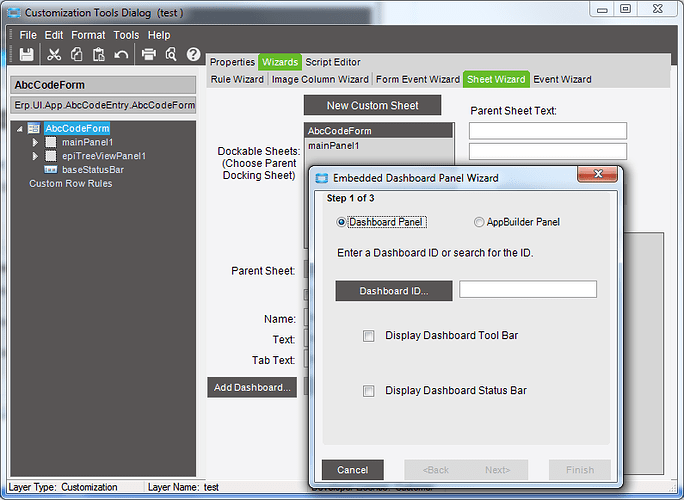Click the AbcCodeForm panel header
This screenshot has height=500, width=684.
pos(103,85)
